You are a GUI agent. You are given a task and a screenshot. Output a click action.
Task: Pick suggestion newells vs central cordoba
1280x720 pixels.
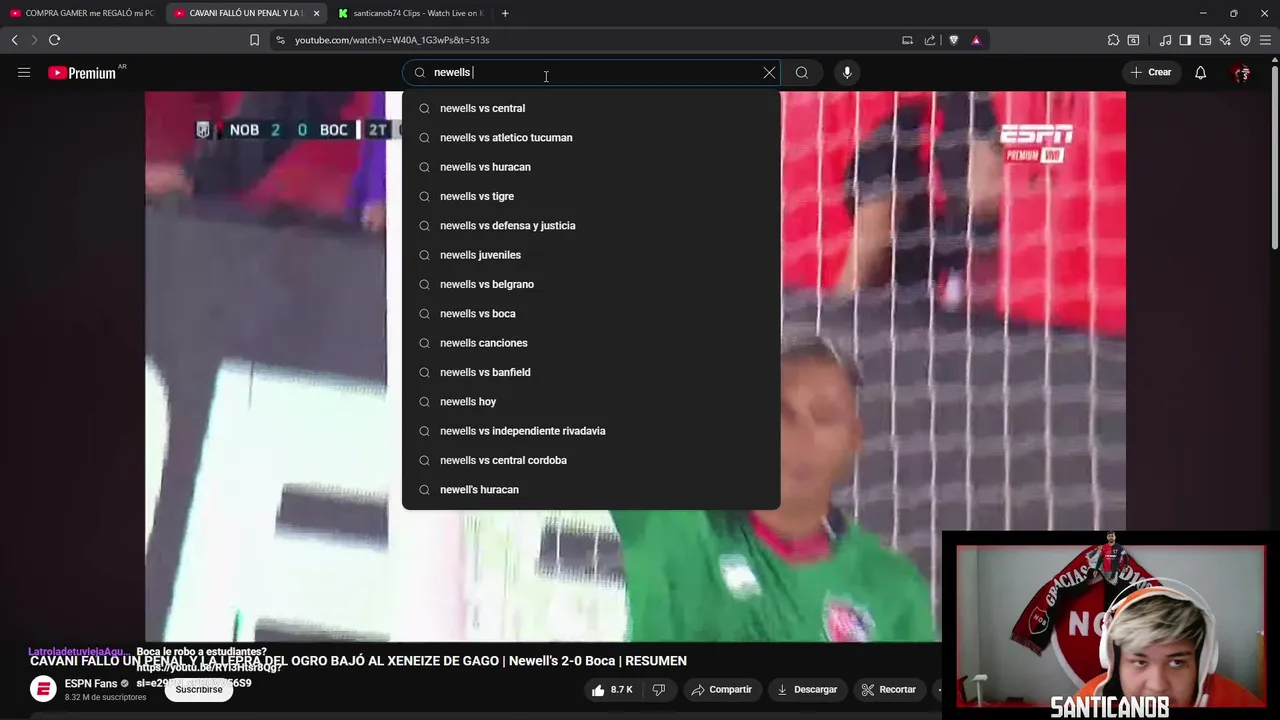tap(591, 460)
